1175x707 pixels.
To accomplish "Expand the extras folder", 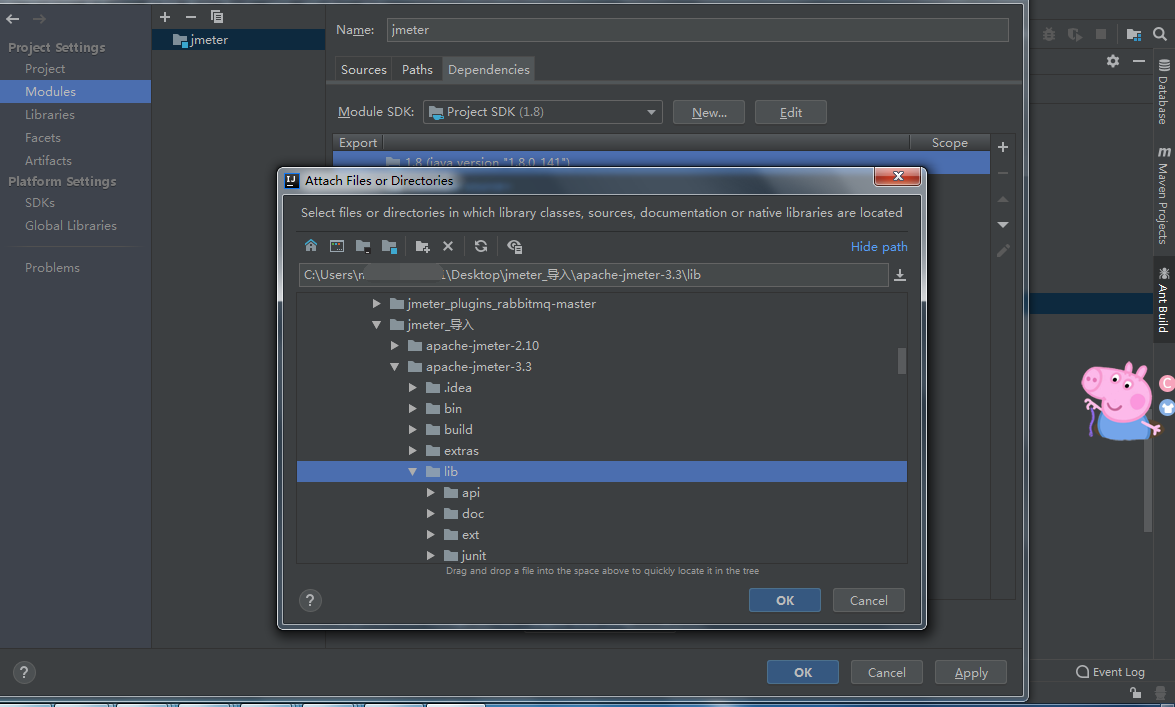I will point(412,451).
